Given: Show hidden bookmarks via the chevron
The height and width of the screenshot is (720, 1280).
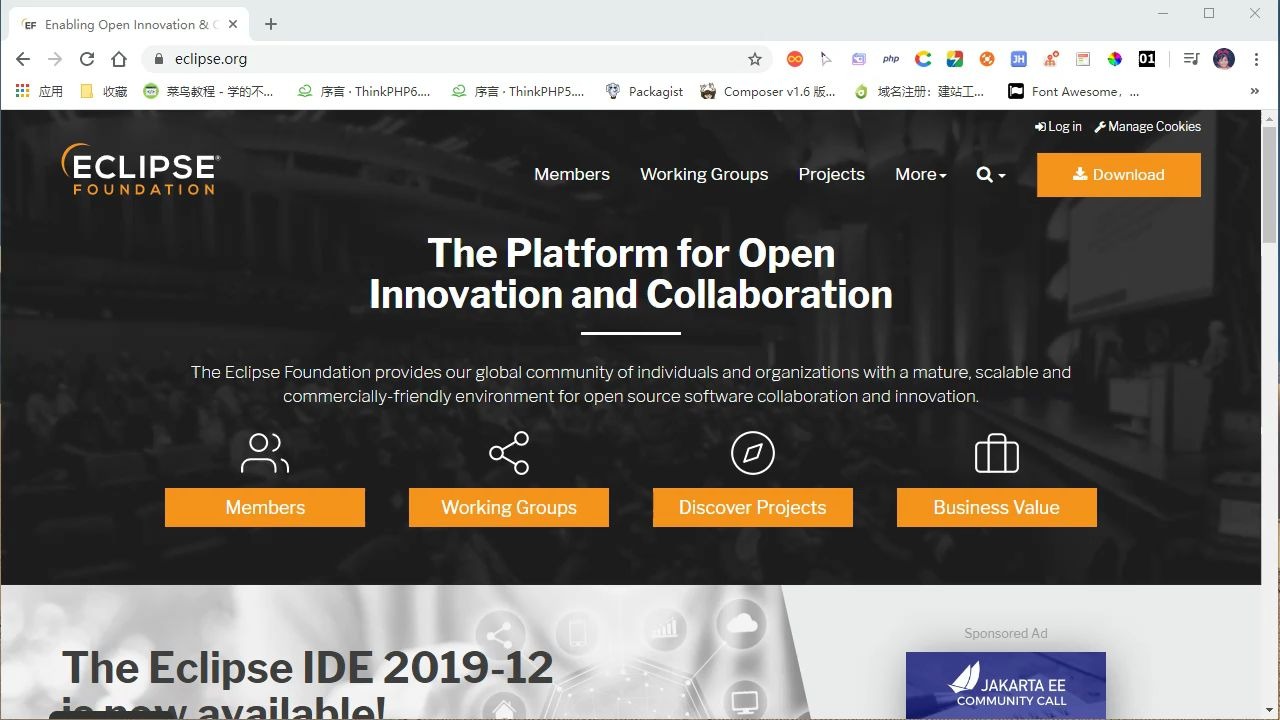Looking at the screenshot, I should pyautogui.click(x=1255, y=91).
